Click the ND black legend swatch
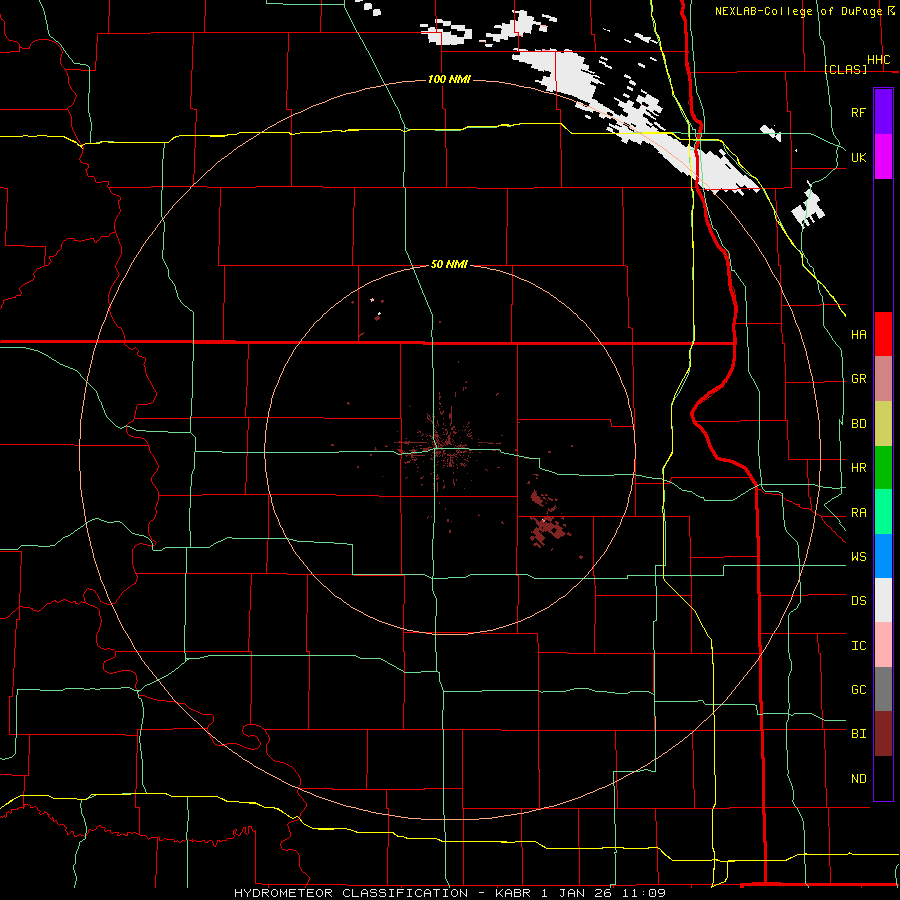This screenshot has height=900, width=900. 883,778
